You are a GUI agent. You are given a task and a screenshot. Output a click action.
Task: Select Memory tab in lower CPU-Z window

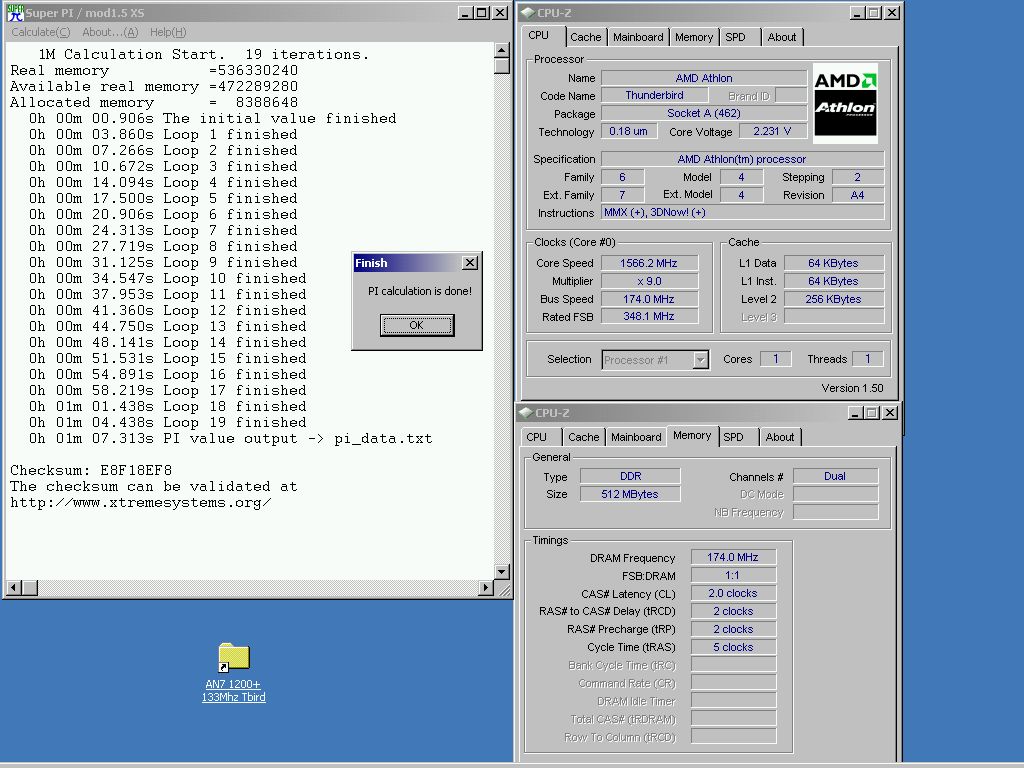tap(692, 435)
